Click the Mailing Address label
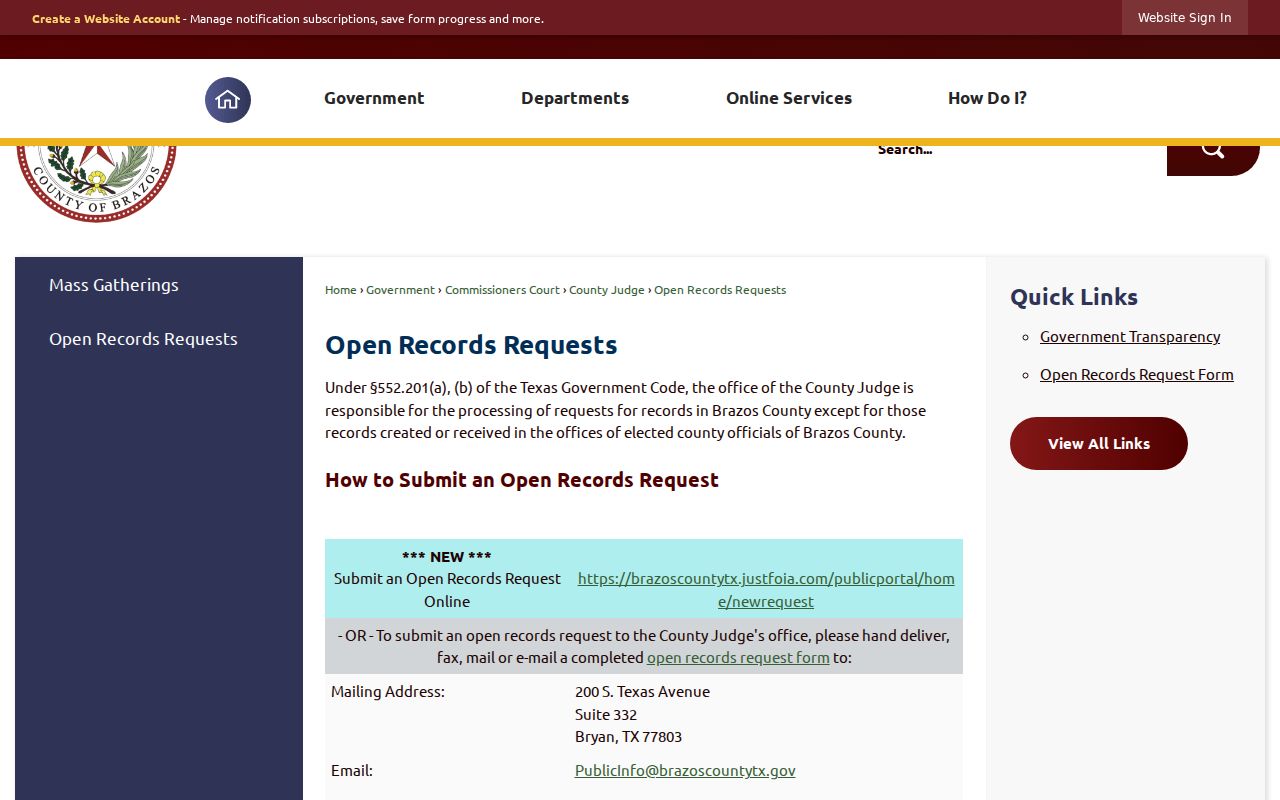 [388, 692]
